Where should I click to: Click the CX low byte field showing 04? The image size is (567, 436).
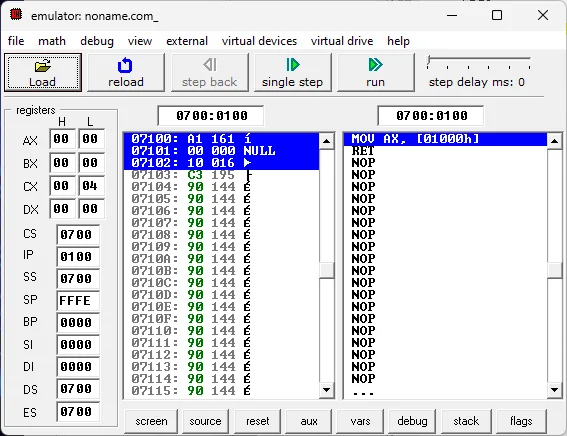point(91,186)
